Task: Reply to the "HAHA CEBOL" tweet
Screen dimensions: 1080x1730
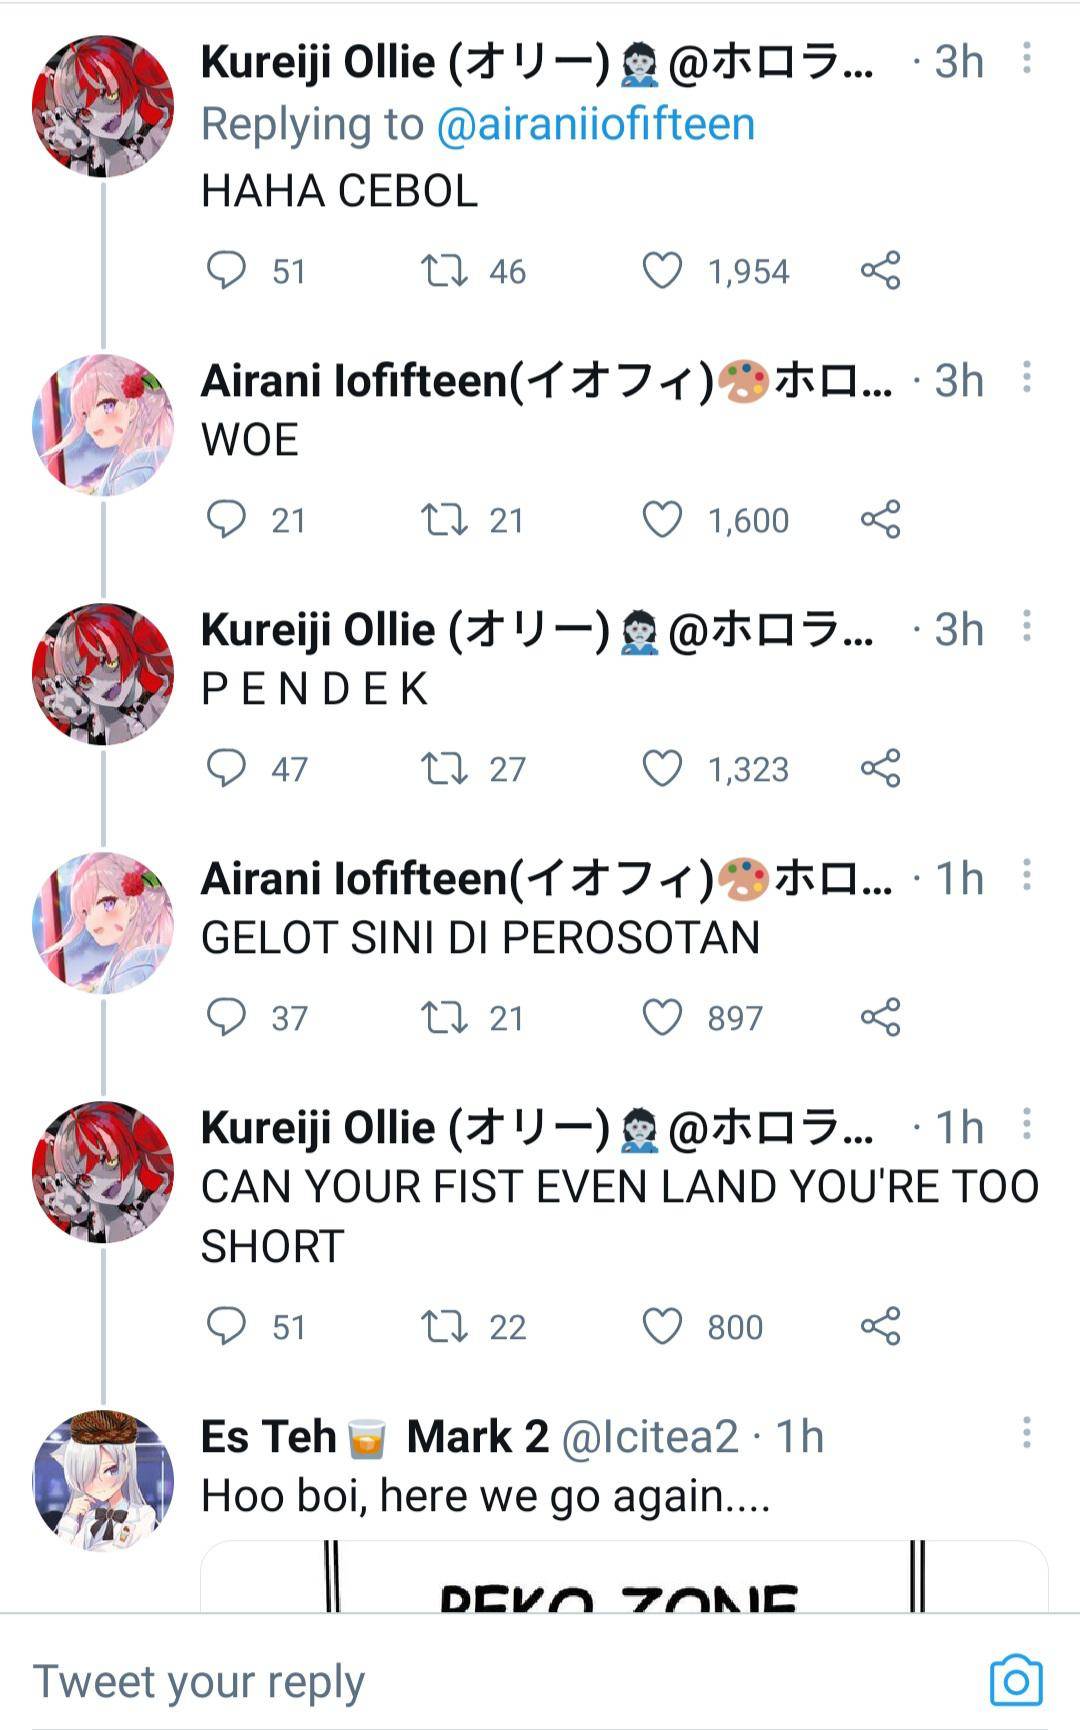Action: [226, 270]
